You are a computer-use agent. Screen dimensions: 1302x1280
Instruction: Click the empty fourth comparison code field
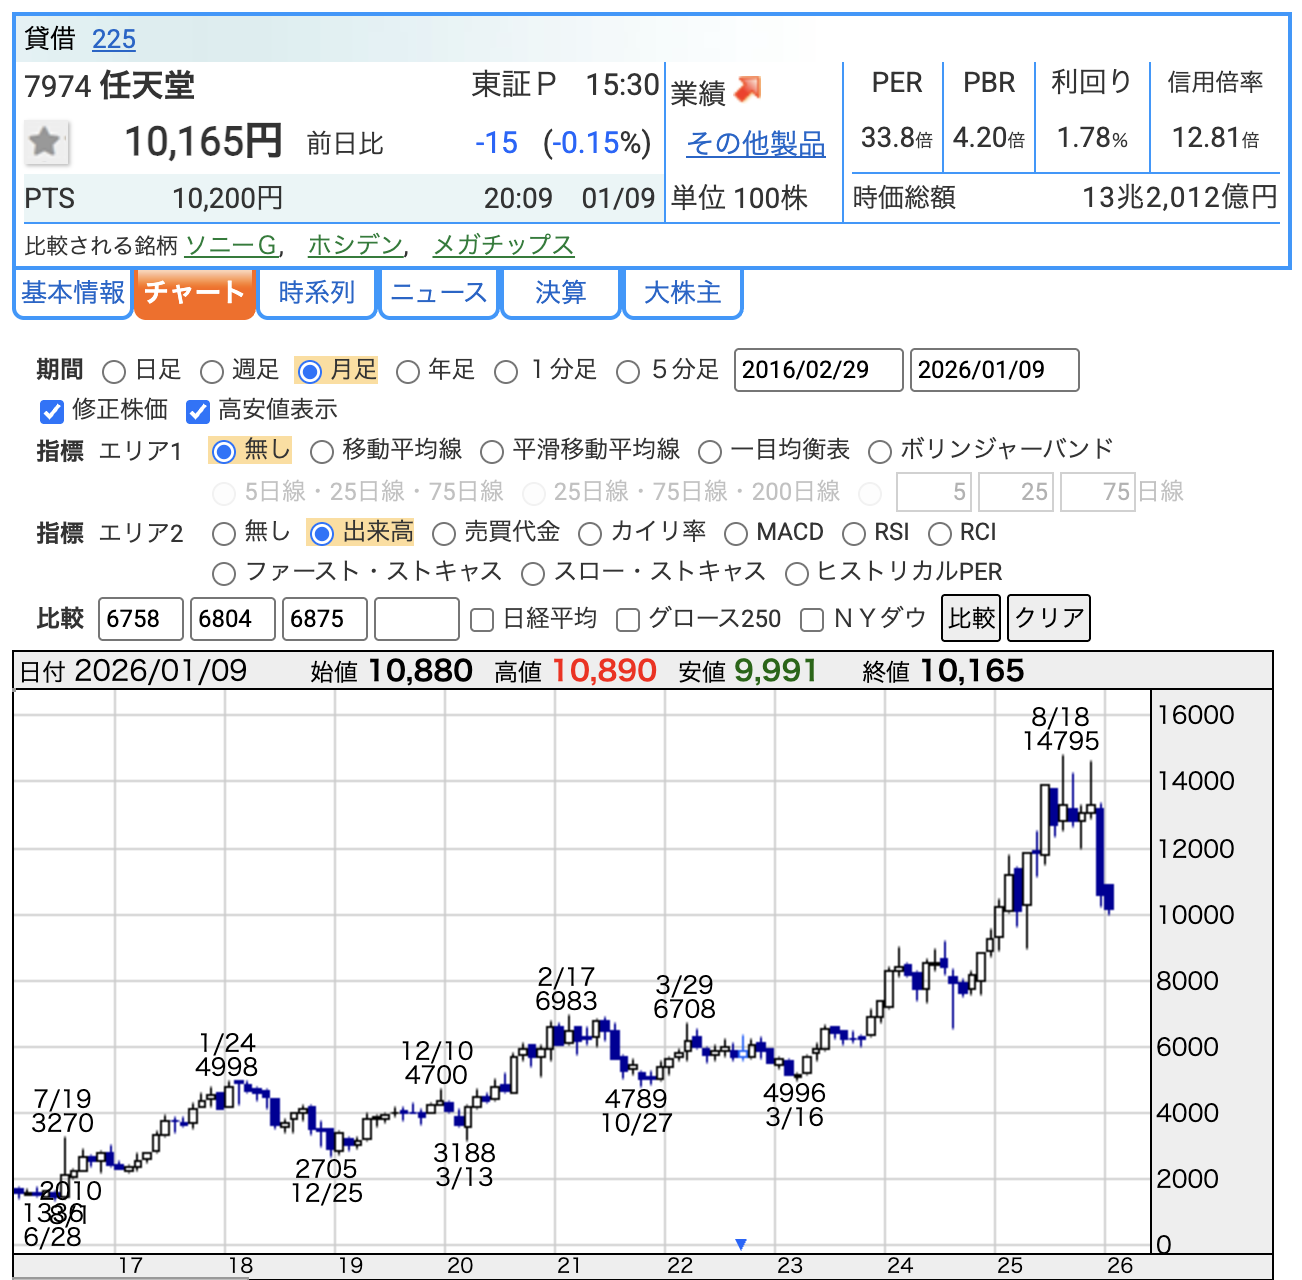coord(416,619)
